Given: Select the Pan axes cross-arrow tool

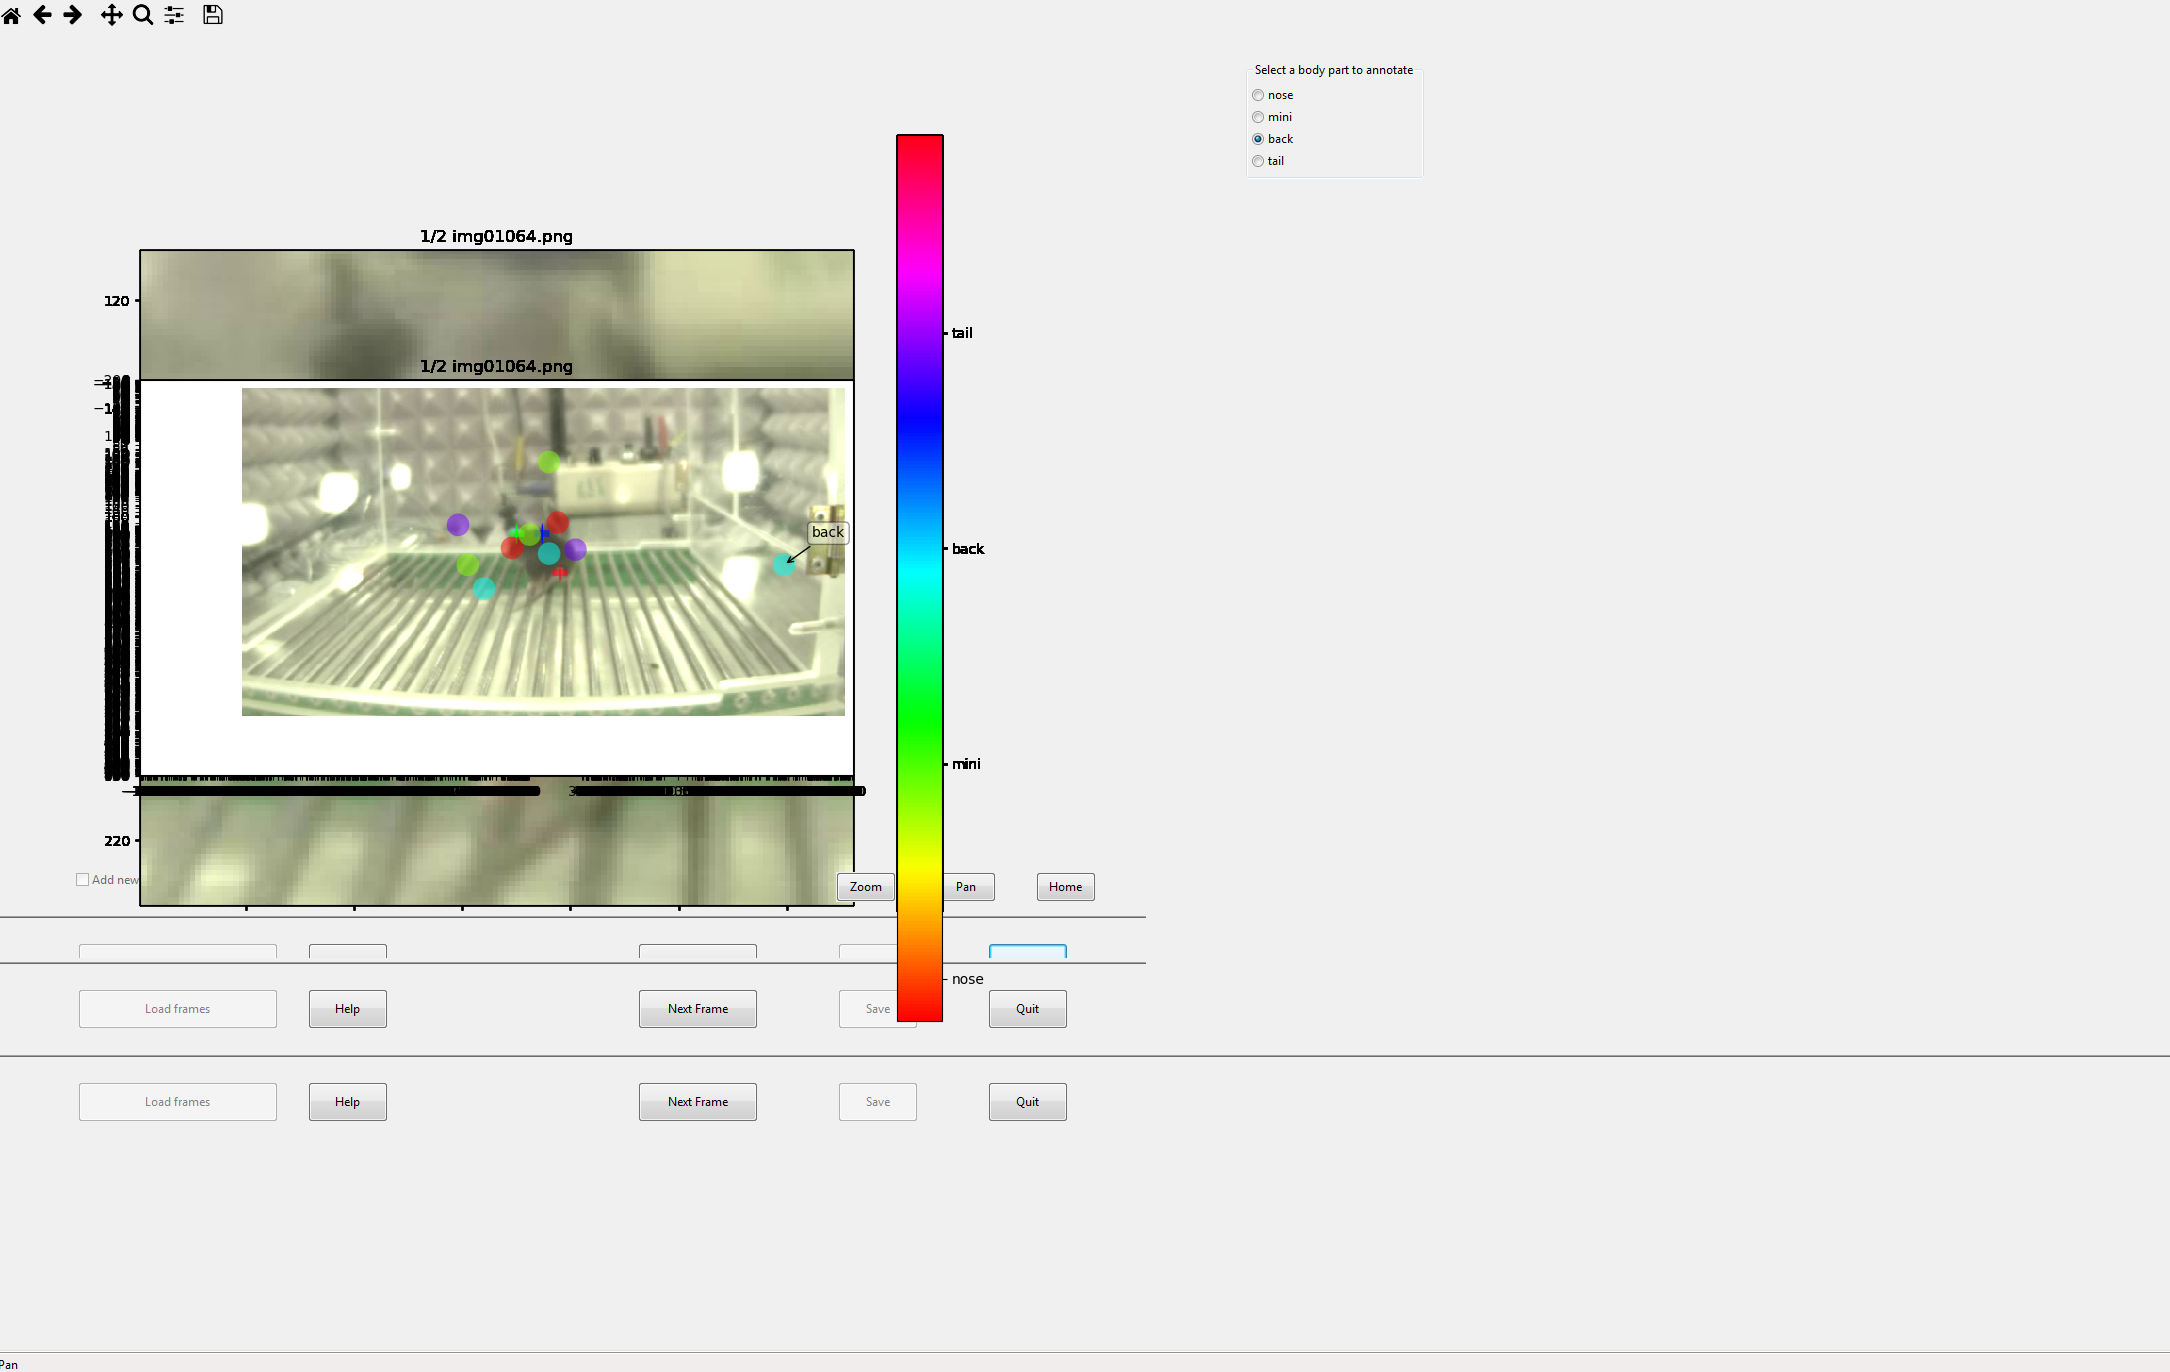Looking at the screenshot, I should pyautogui.click(x=112, y=15).
